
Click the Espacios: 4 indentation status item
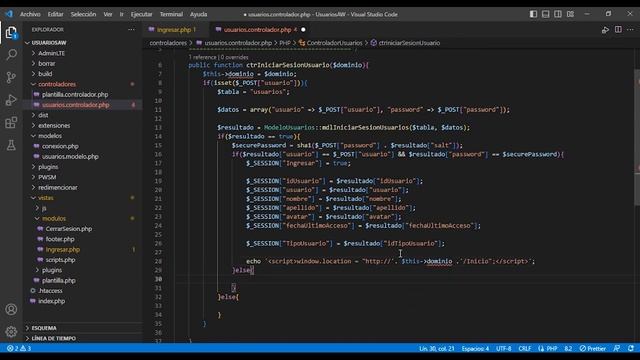475,349
